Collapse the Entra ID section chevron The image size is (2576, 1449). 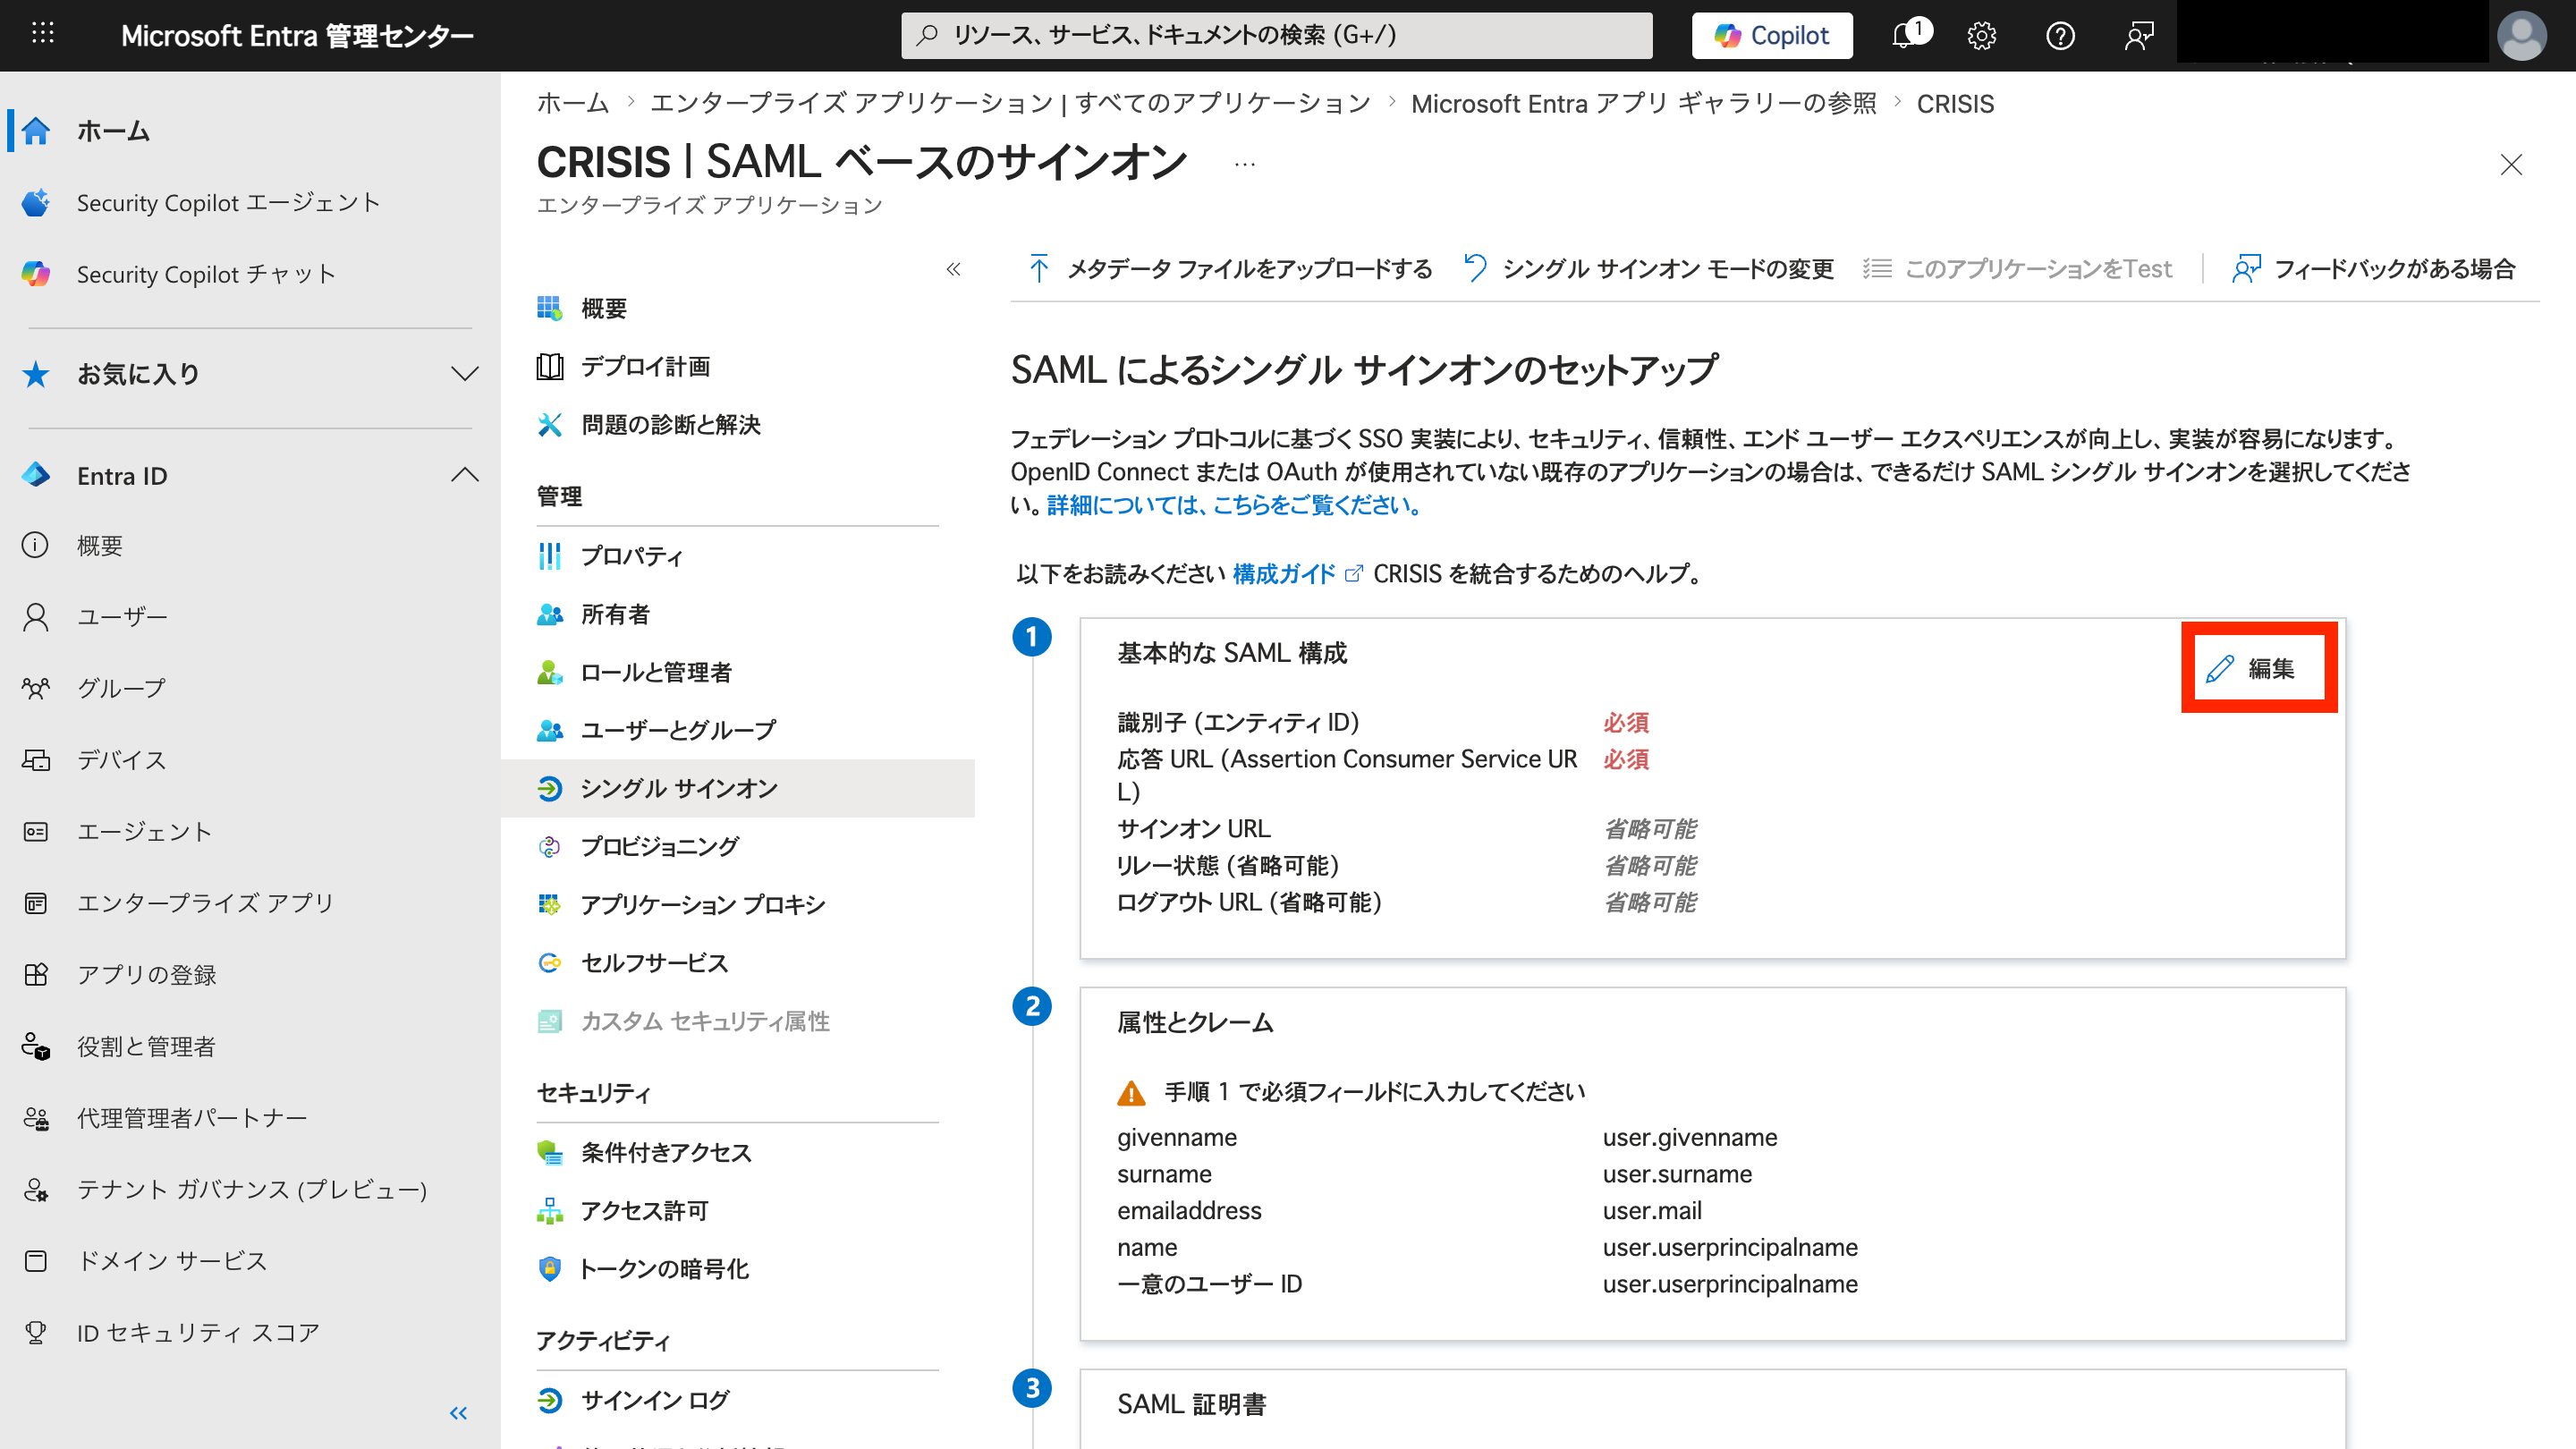(464, 475)
